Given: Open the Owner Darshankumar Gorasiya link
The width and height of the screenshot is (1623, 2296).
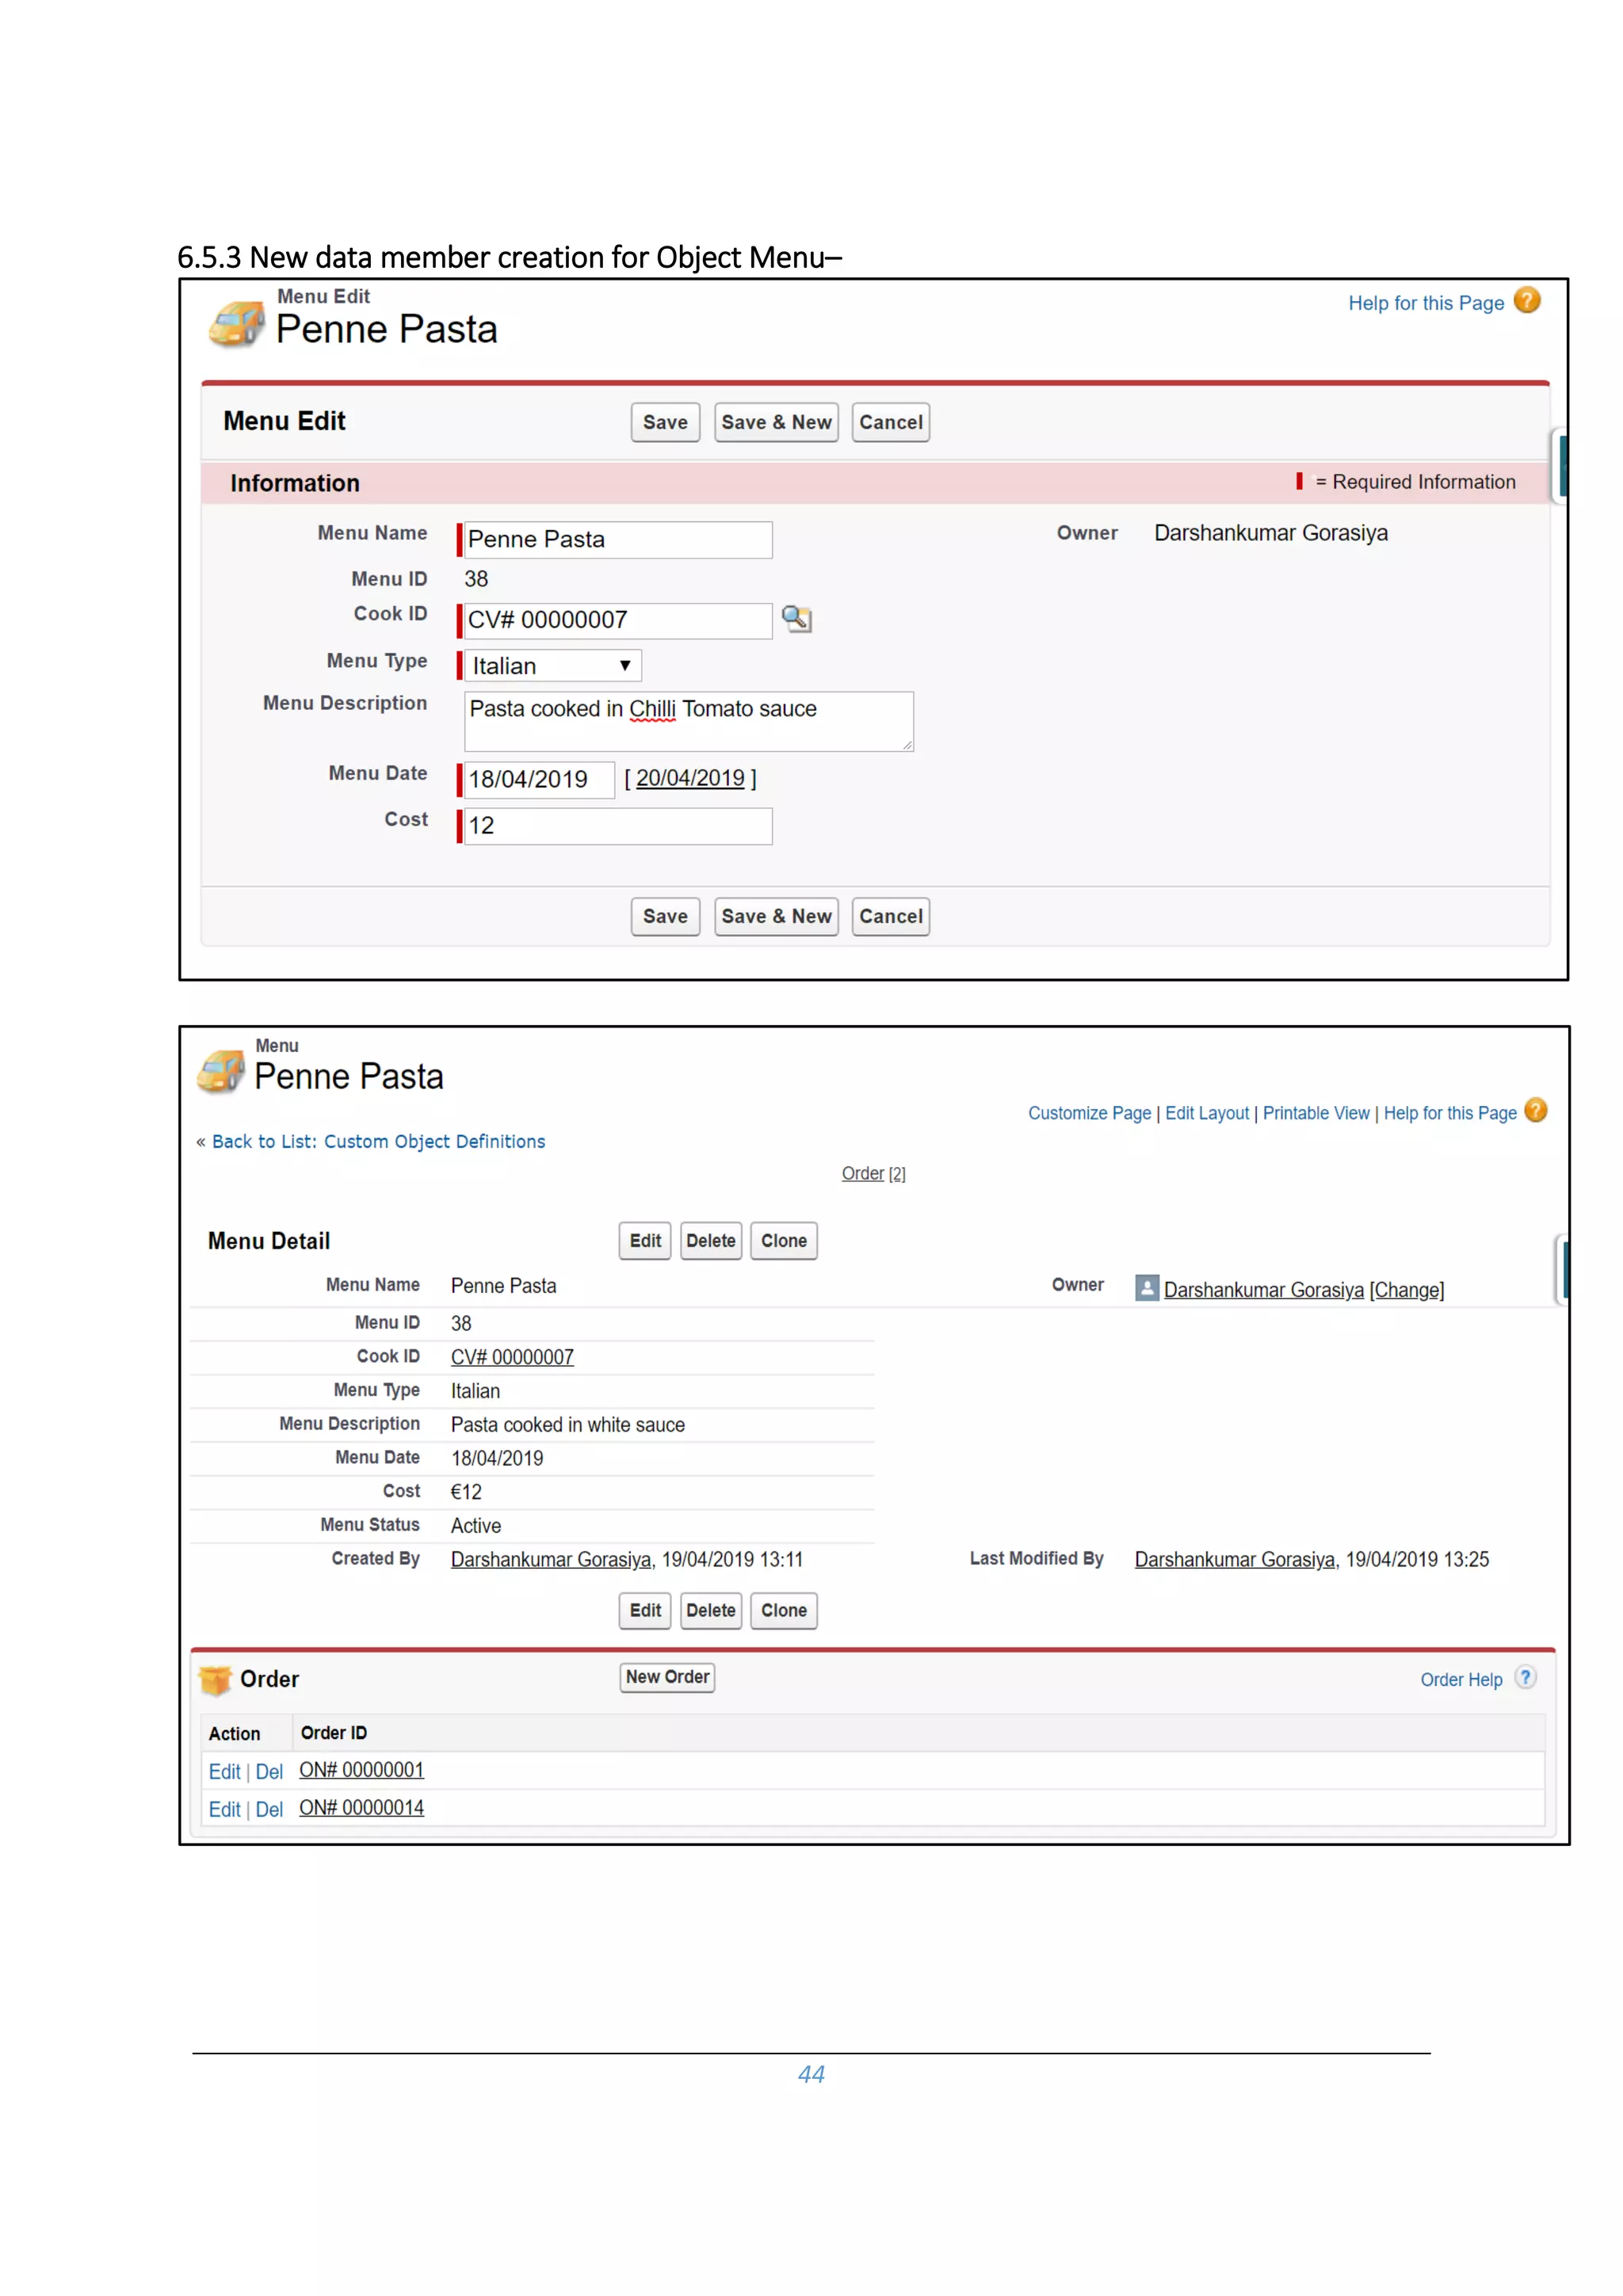Looking at the screenshot, I should [1263, 1290].
